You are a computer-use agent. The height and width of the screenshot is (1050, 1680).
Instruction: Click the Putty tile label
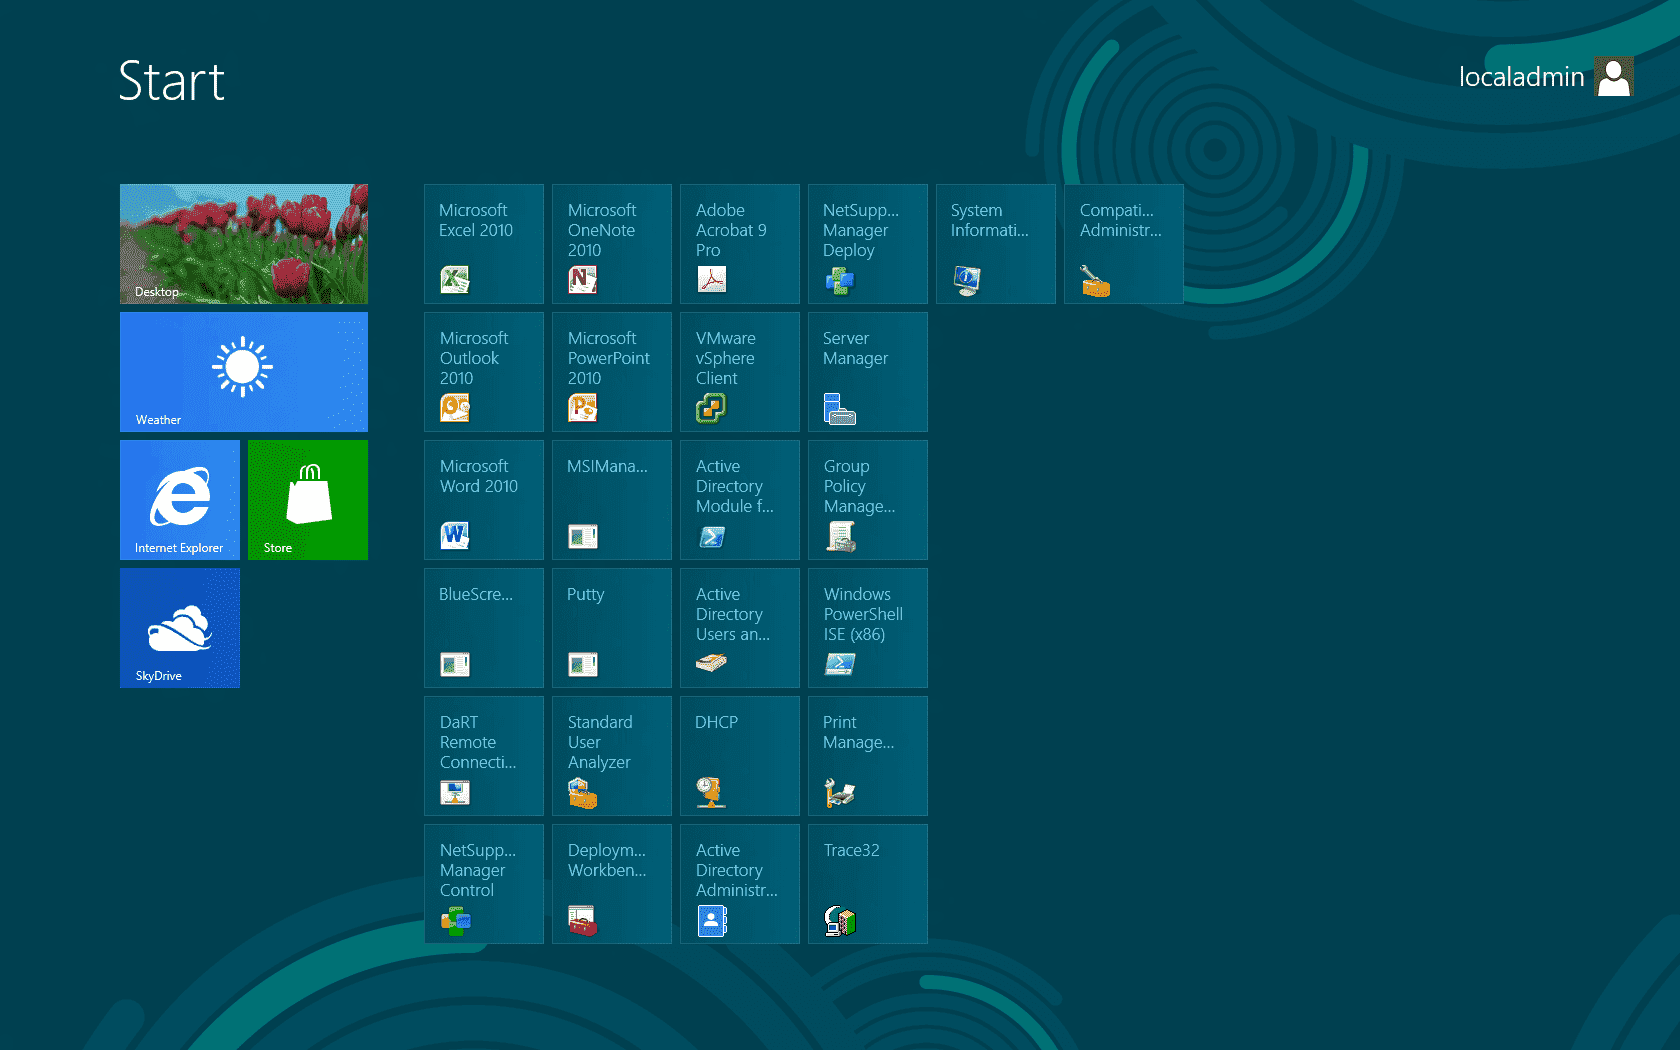[x=586, y=595]
